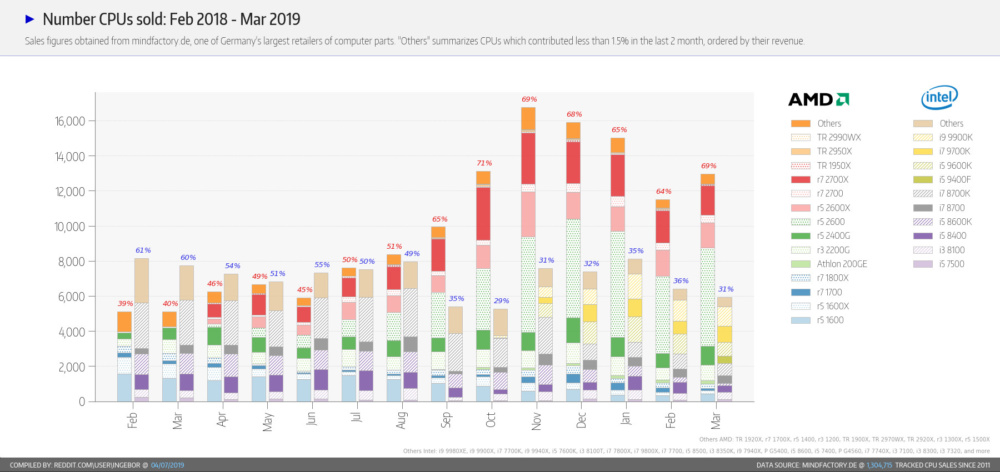Screen dimensions: 1000x472
Task: Click the TR 2990WX legend entry
Action: point(825,137)
